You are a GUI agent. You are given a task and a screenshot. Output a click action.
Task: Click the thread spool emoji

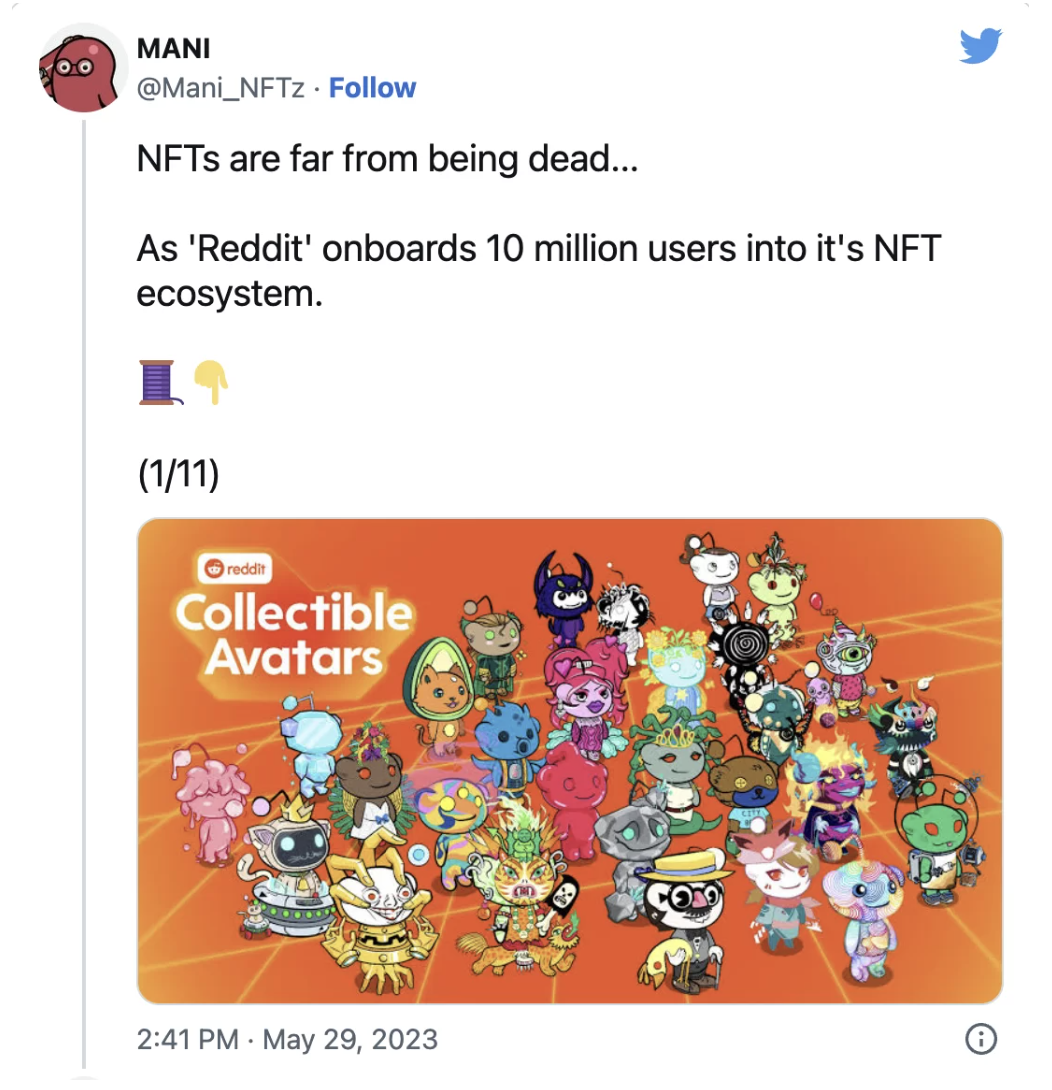(x=159, y=382)
